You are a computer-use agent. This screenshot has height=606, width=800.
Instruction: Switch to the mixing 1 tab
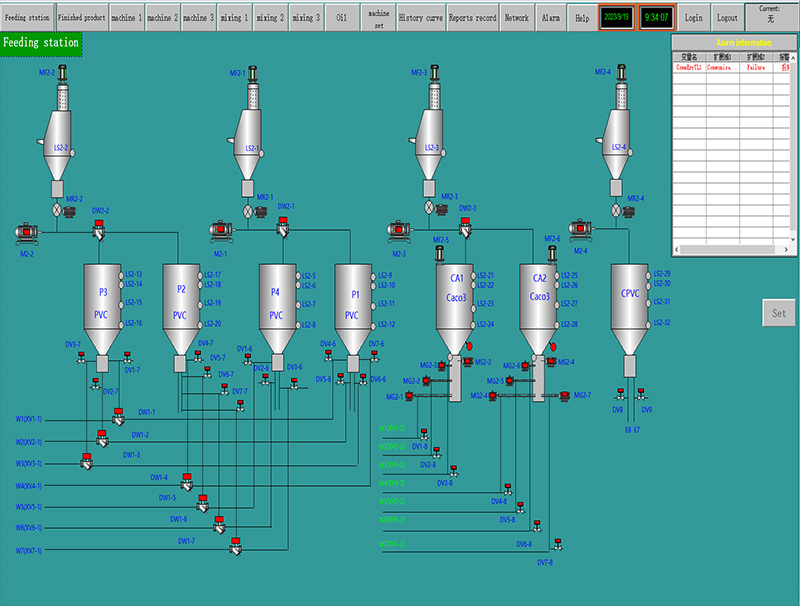(x=232, y=15)
